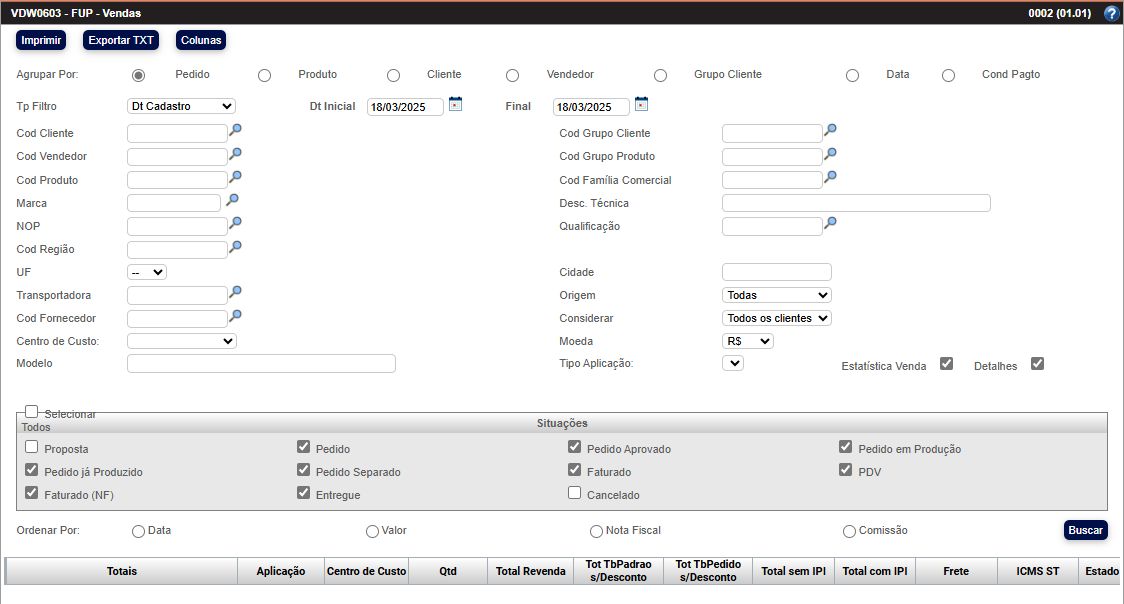Open the Moeda currency dropdown
The image size is (1124, 604).
coord(748,341)
